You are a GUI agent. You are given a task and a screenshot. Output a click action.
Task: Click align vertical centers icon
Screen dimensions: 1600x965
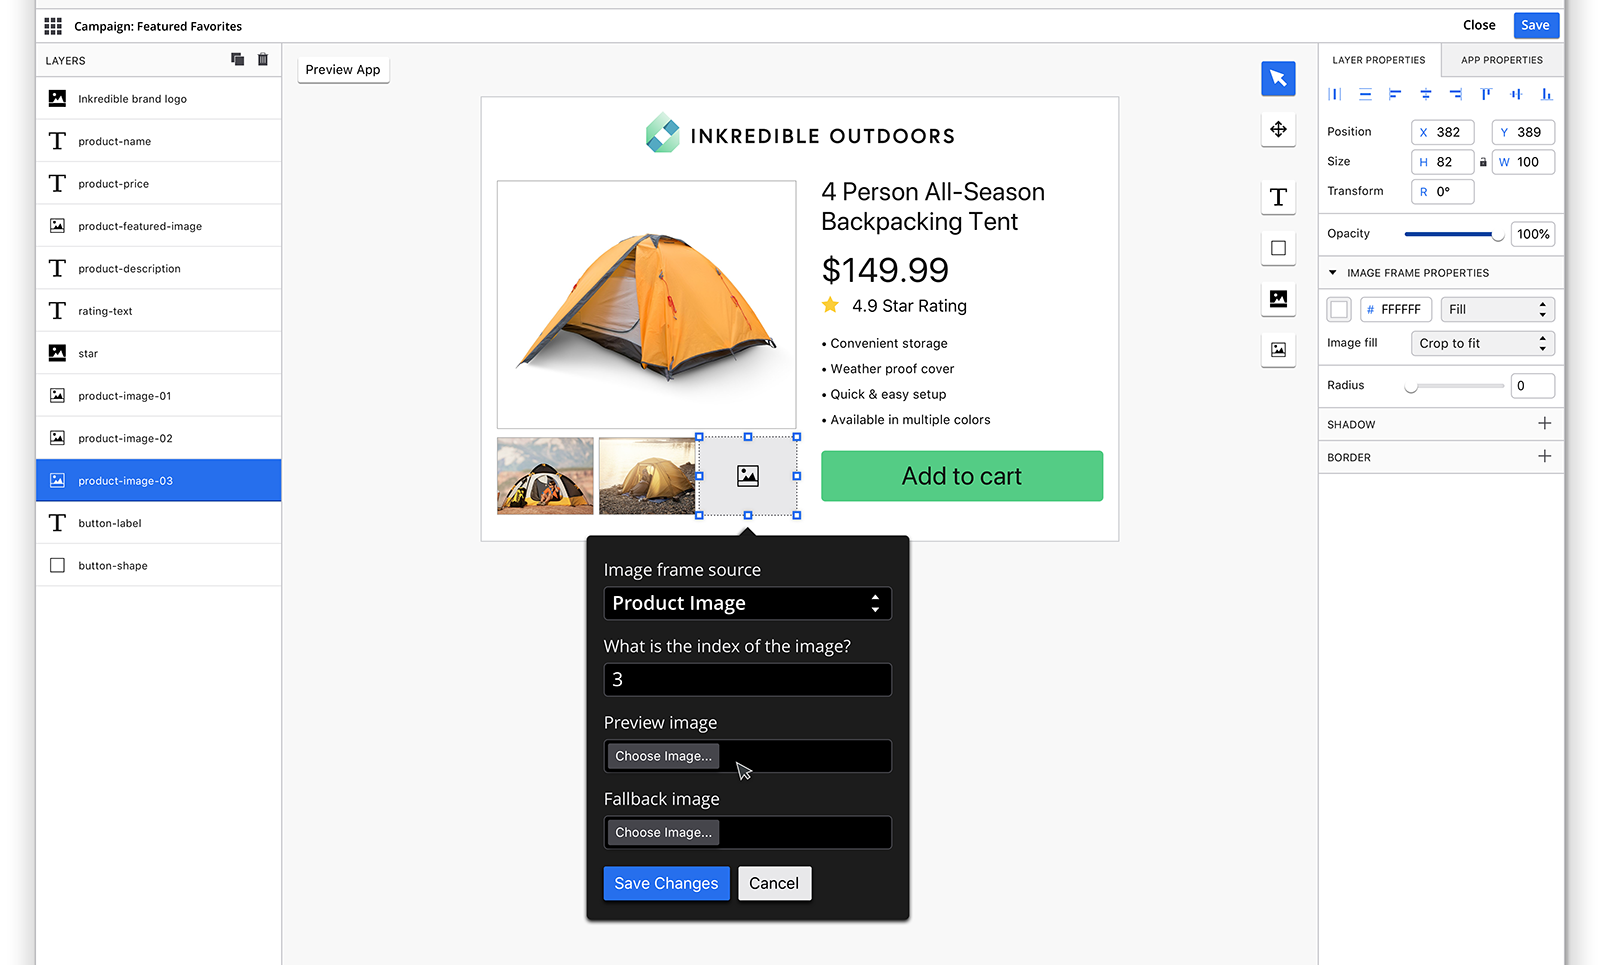coord(1516,94)
